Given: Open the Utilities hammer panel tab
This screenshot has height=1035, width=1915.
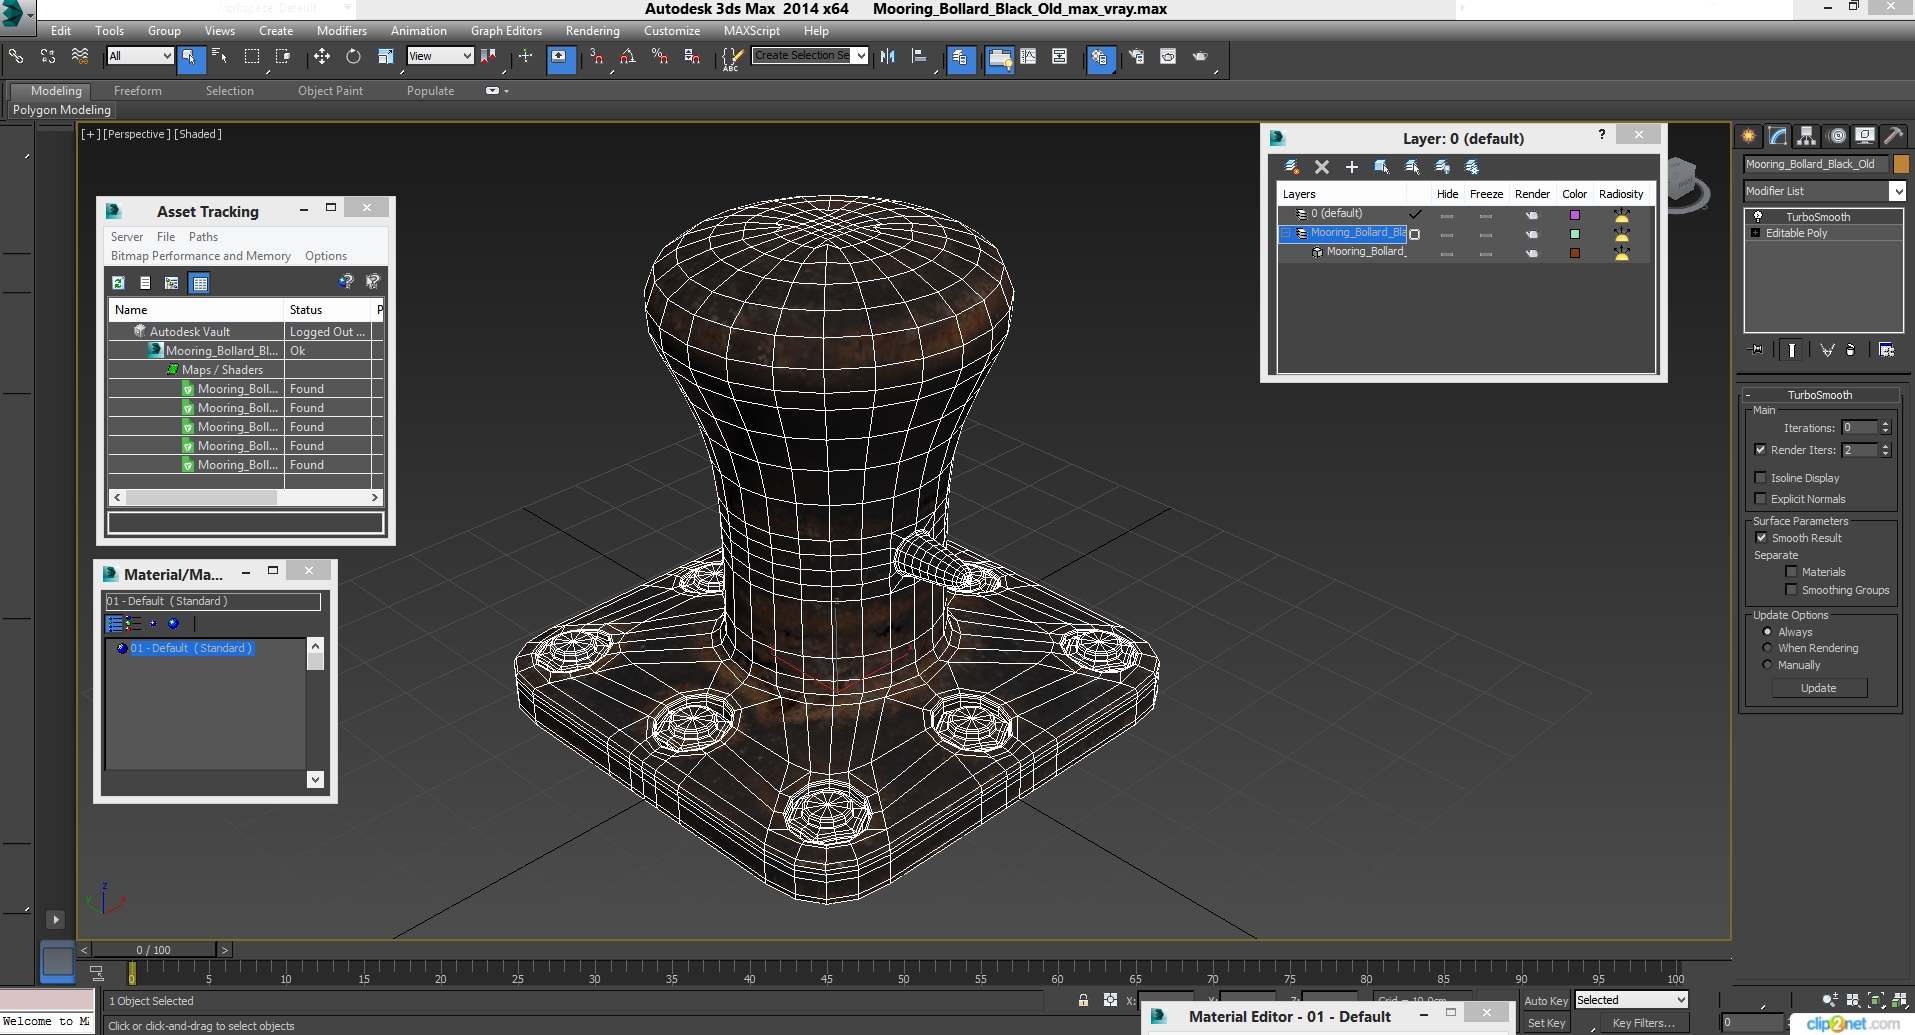Looking at the screenshot, I should [1894, 136].
